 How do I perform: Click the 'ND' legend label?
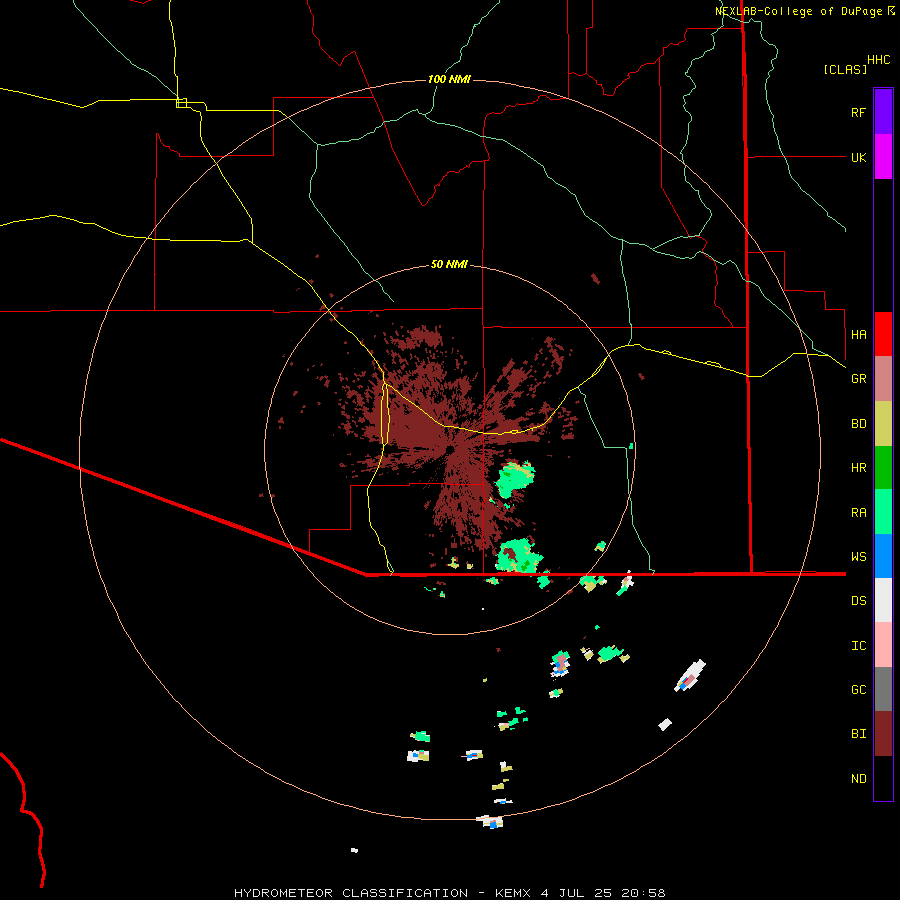[858, 778]
